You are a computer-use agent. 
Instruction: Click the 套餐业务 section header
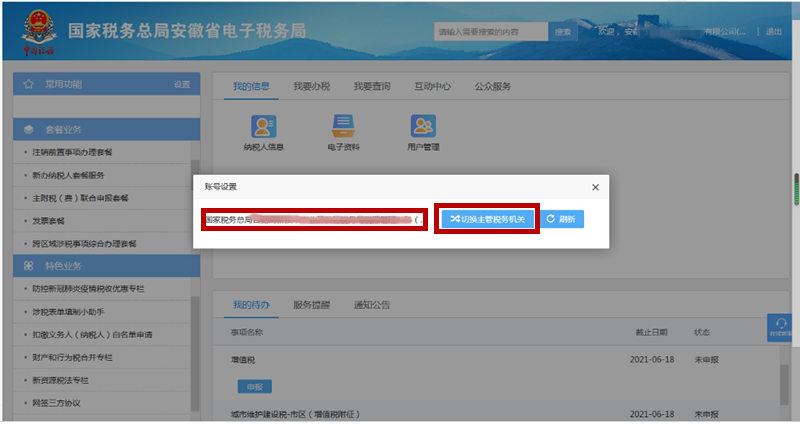pyautogui.click(x=106, y=130)
